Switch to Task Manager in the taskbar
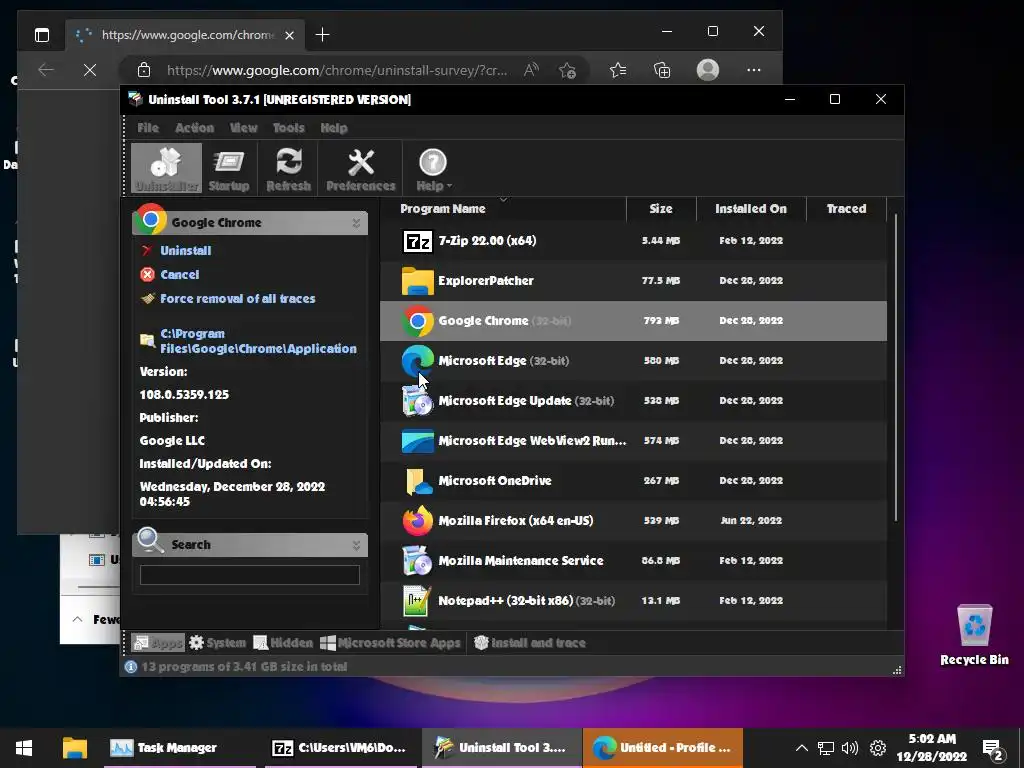This screenshot has height=768, width=1024. [x=180, y=748]
